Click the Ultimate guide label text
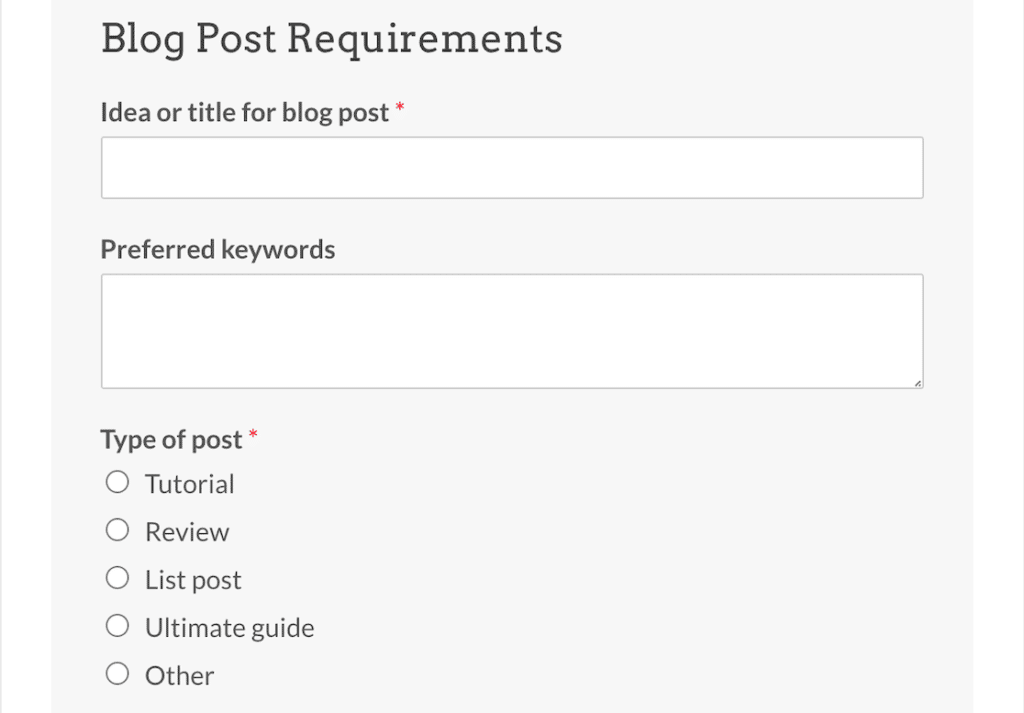Viewport: 1024px width, 713px height. pyautogui.click(x=229, y=627)
